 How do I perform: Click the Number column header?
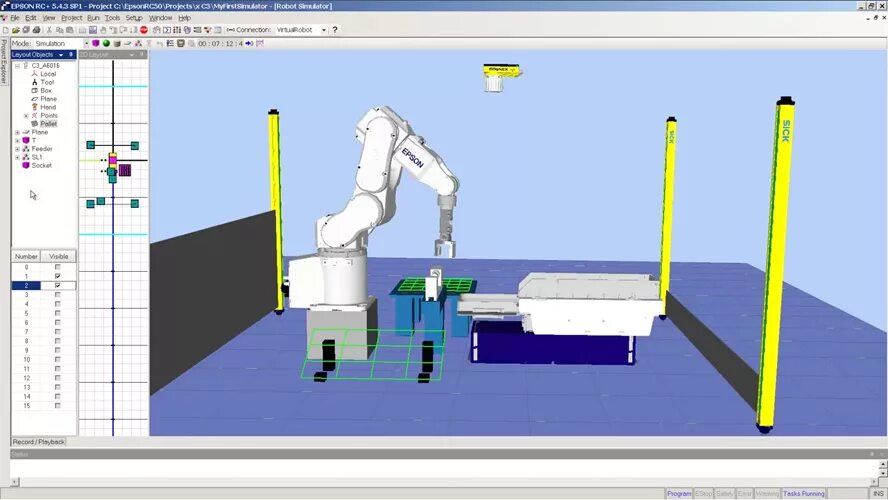(26, 257)
